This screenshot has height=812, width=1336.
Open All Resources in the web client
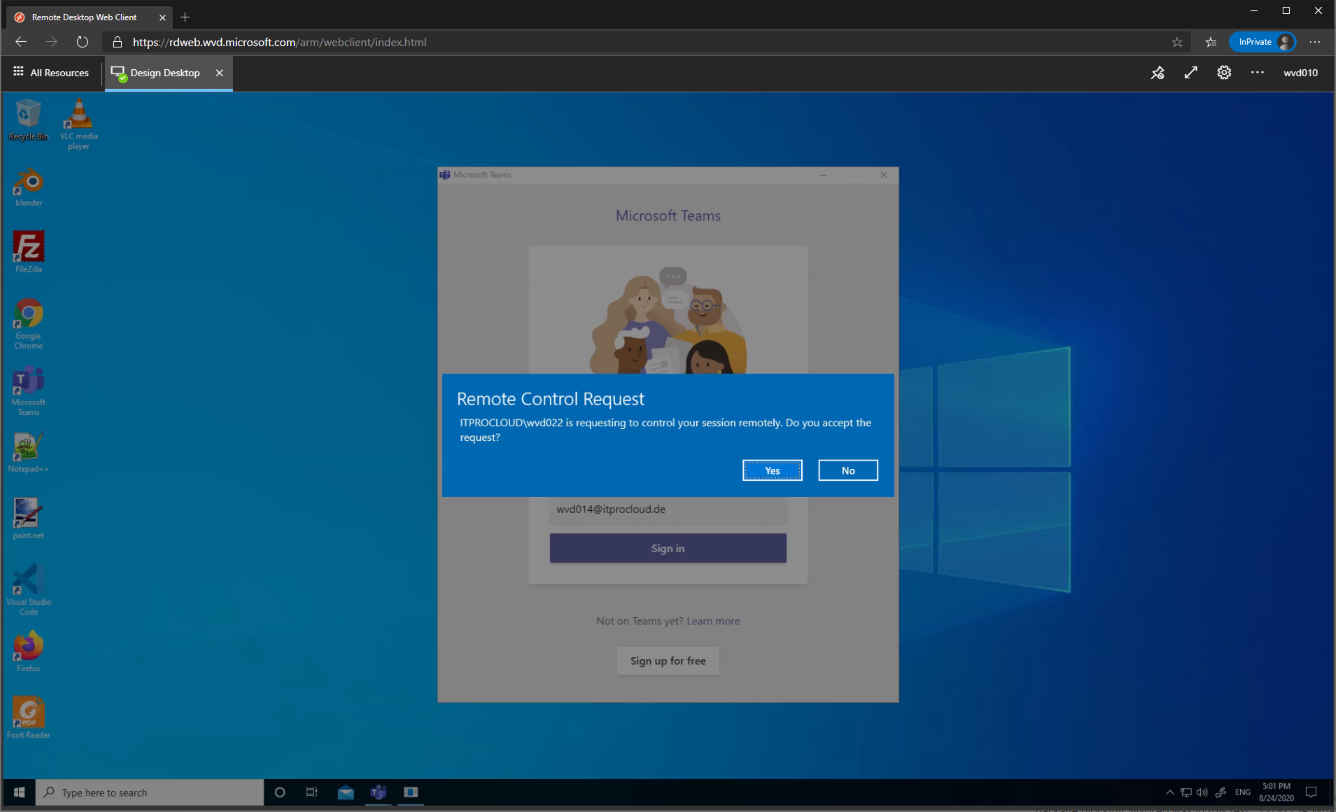[51, 73]
